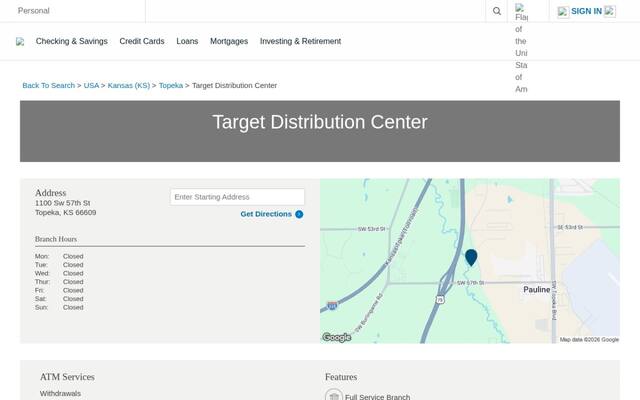640x400 pixels.
Task: Select the Mon: Closed hours row
Action: 59,256
